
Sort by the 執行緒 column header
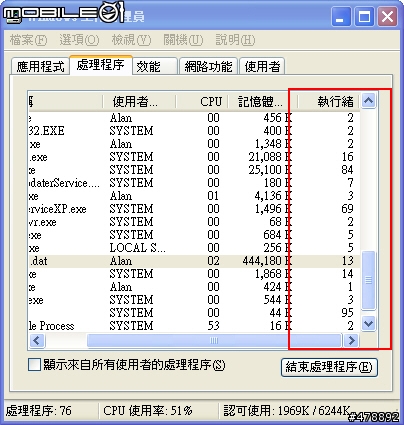tap(329, 101)
